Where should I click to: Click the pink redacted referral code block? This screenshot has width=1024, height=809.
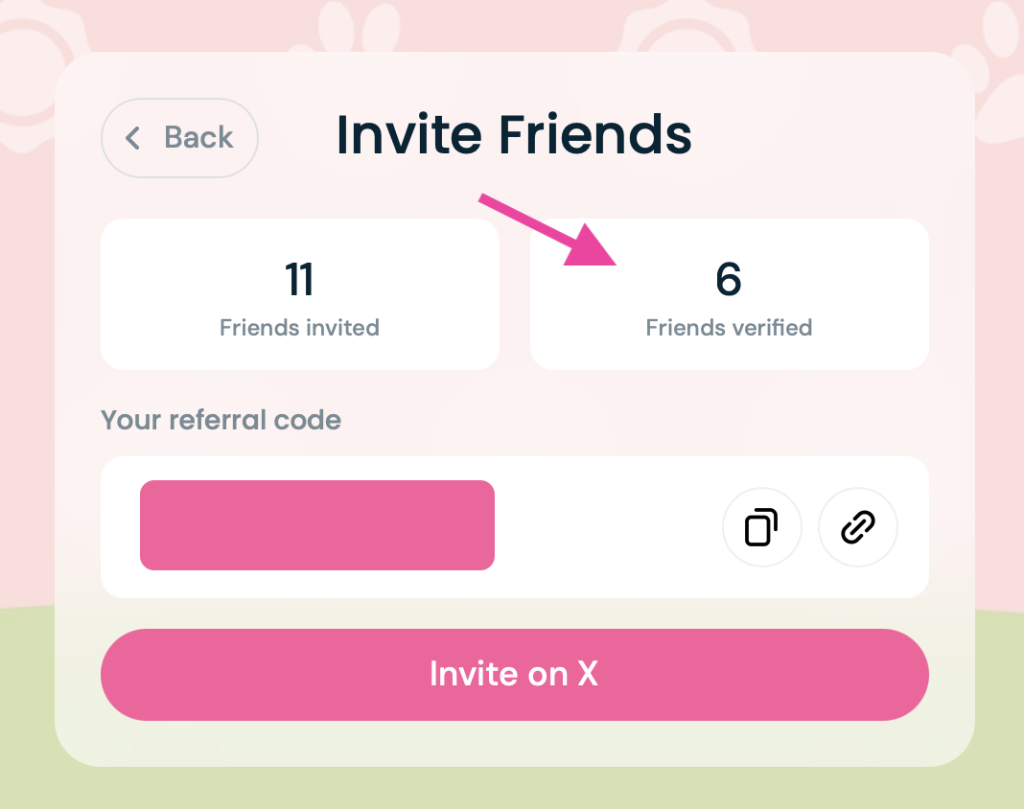(x=317, y=525)
